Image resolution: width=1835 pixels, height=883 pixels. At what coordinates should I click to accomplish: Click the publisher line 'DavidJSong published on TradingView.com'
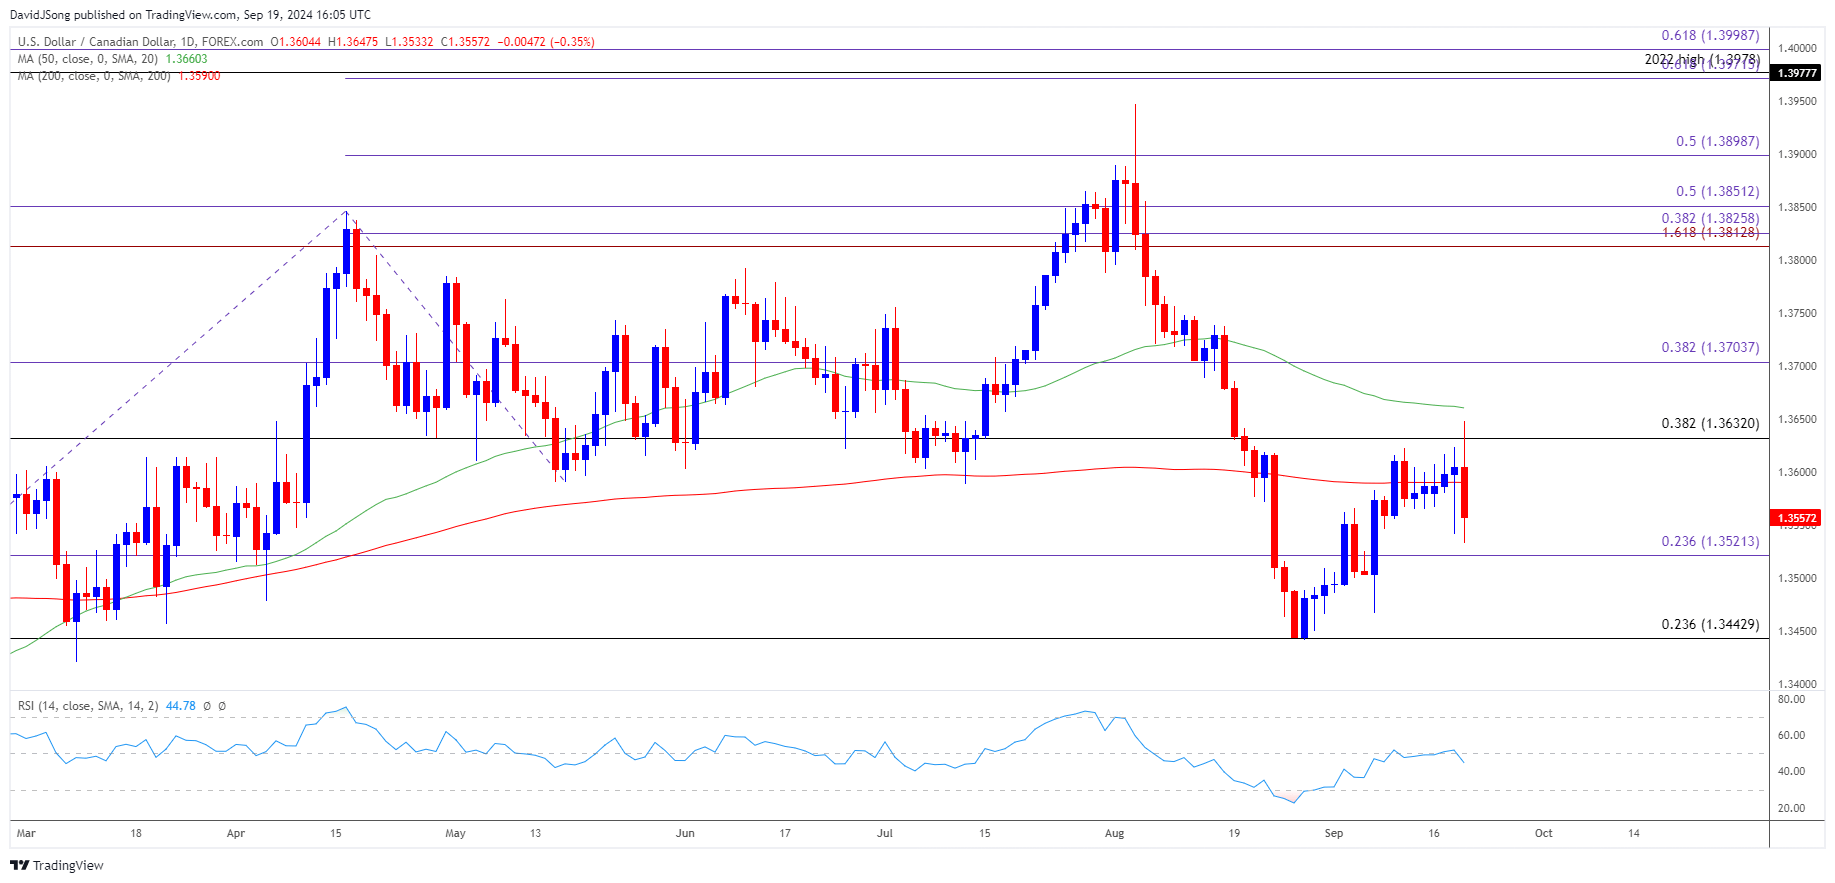click(125, 15)
